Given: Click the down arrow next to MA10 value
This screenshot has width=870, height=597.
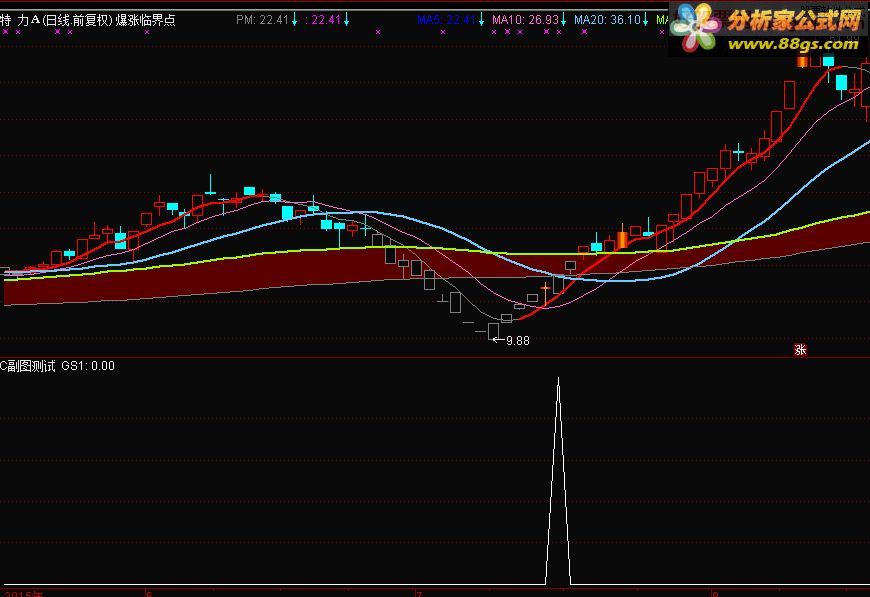Looking at the screenshot, I should [564, 21].
